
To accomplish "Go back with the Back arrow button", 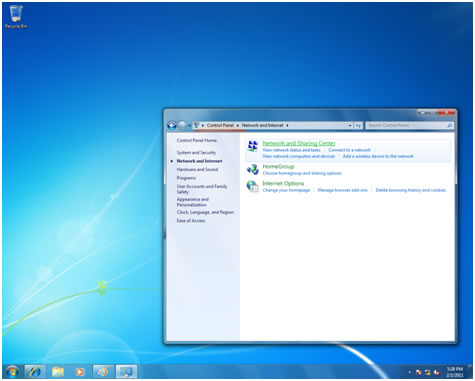I will tap(172, 125).
